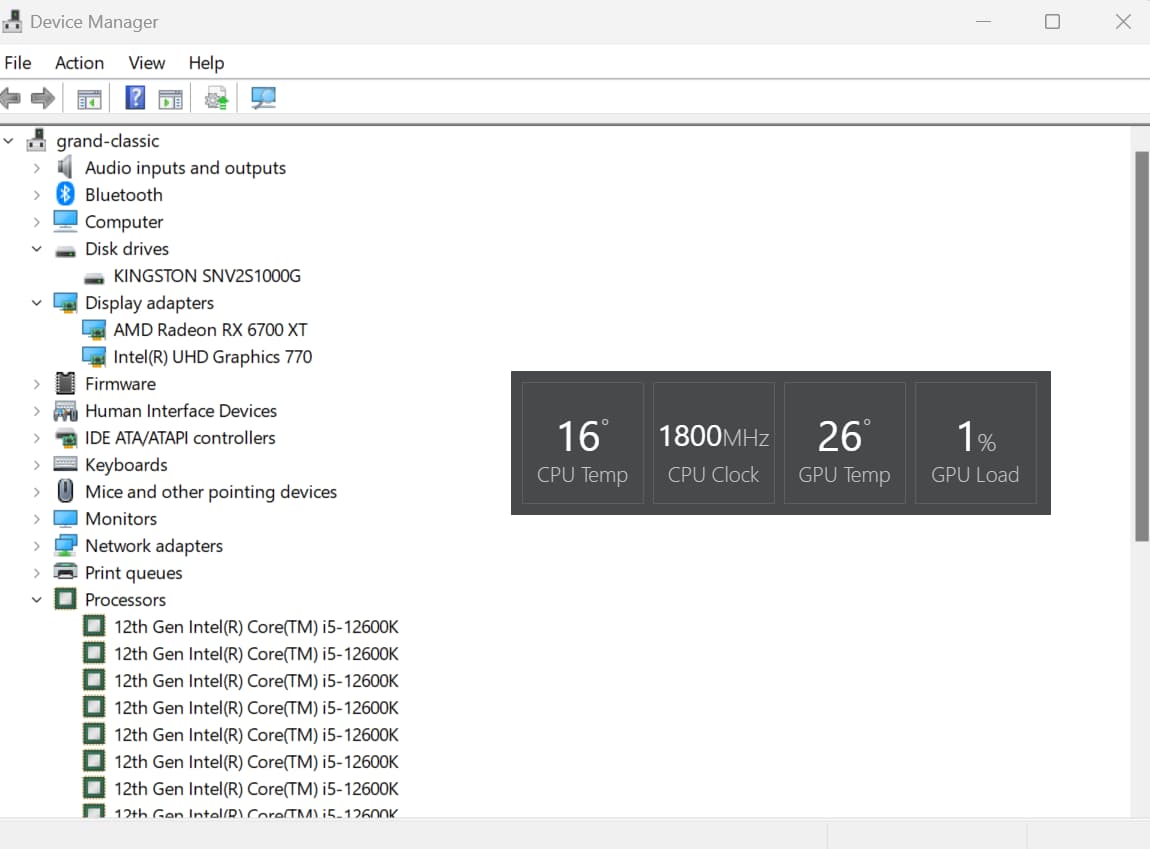Click the Bluetooth category icon
The image size is (1150, 849).
pos(65,194)
